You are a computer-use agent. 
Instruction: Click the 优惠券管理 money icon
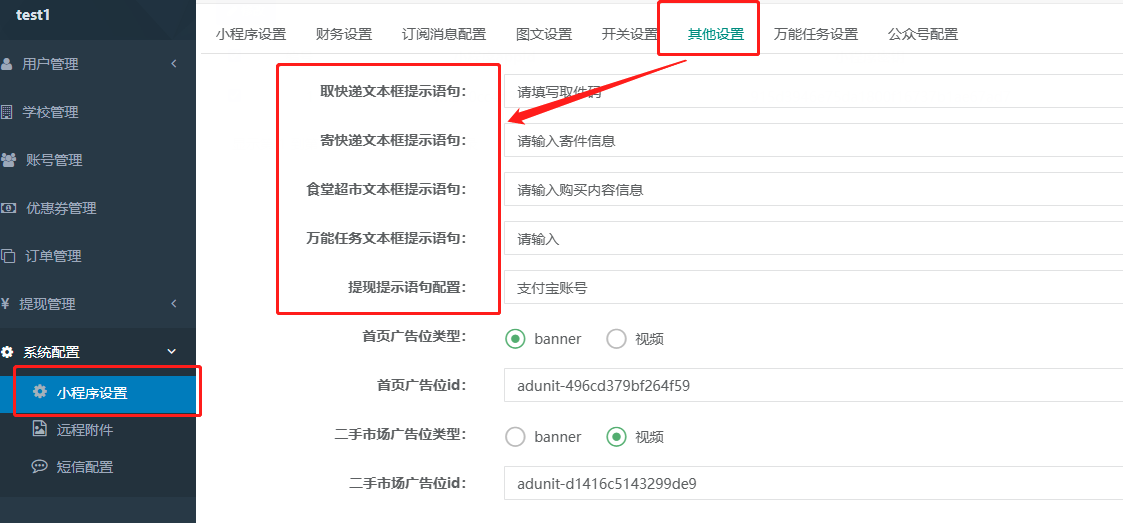[x=9, y=208]
